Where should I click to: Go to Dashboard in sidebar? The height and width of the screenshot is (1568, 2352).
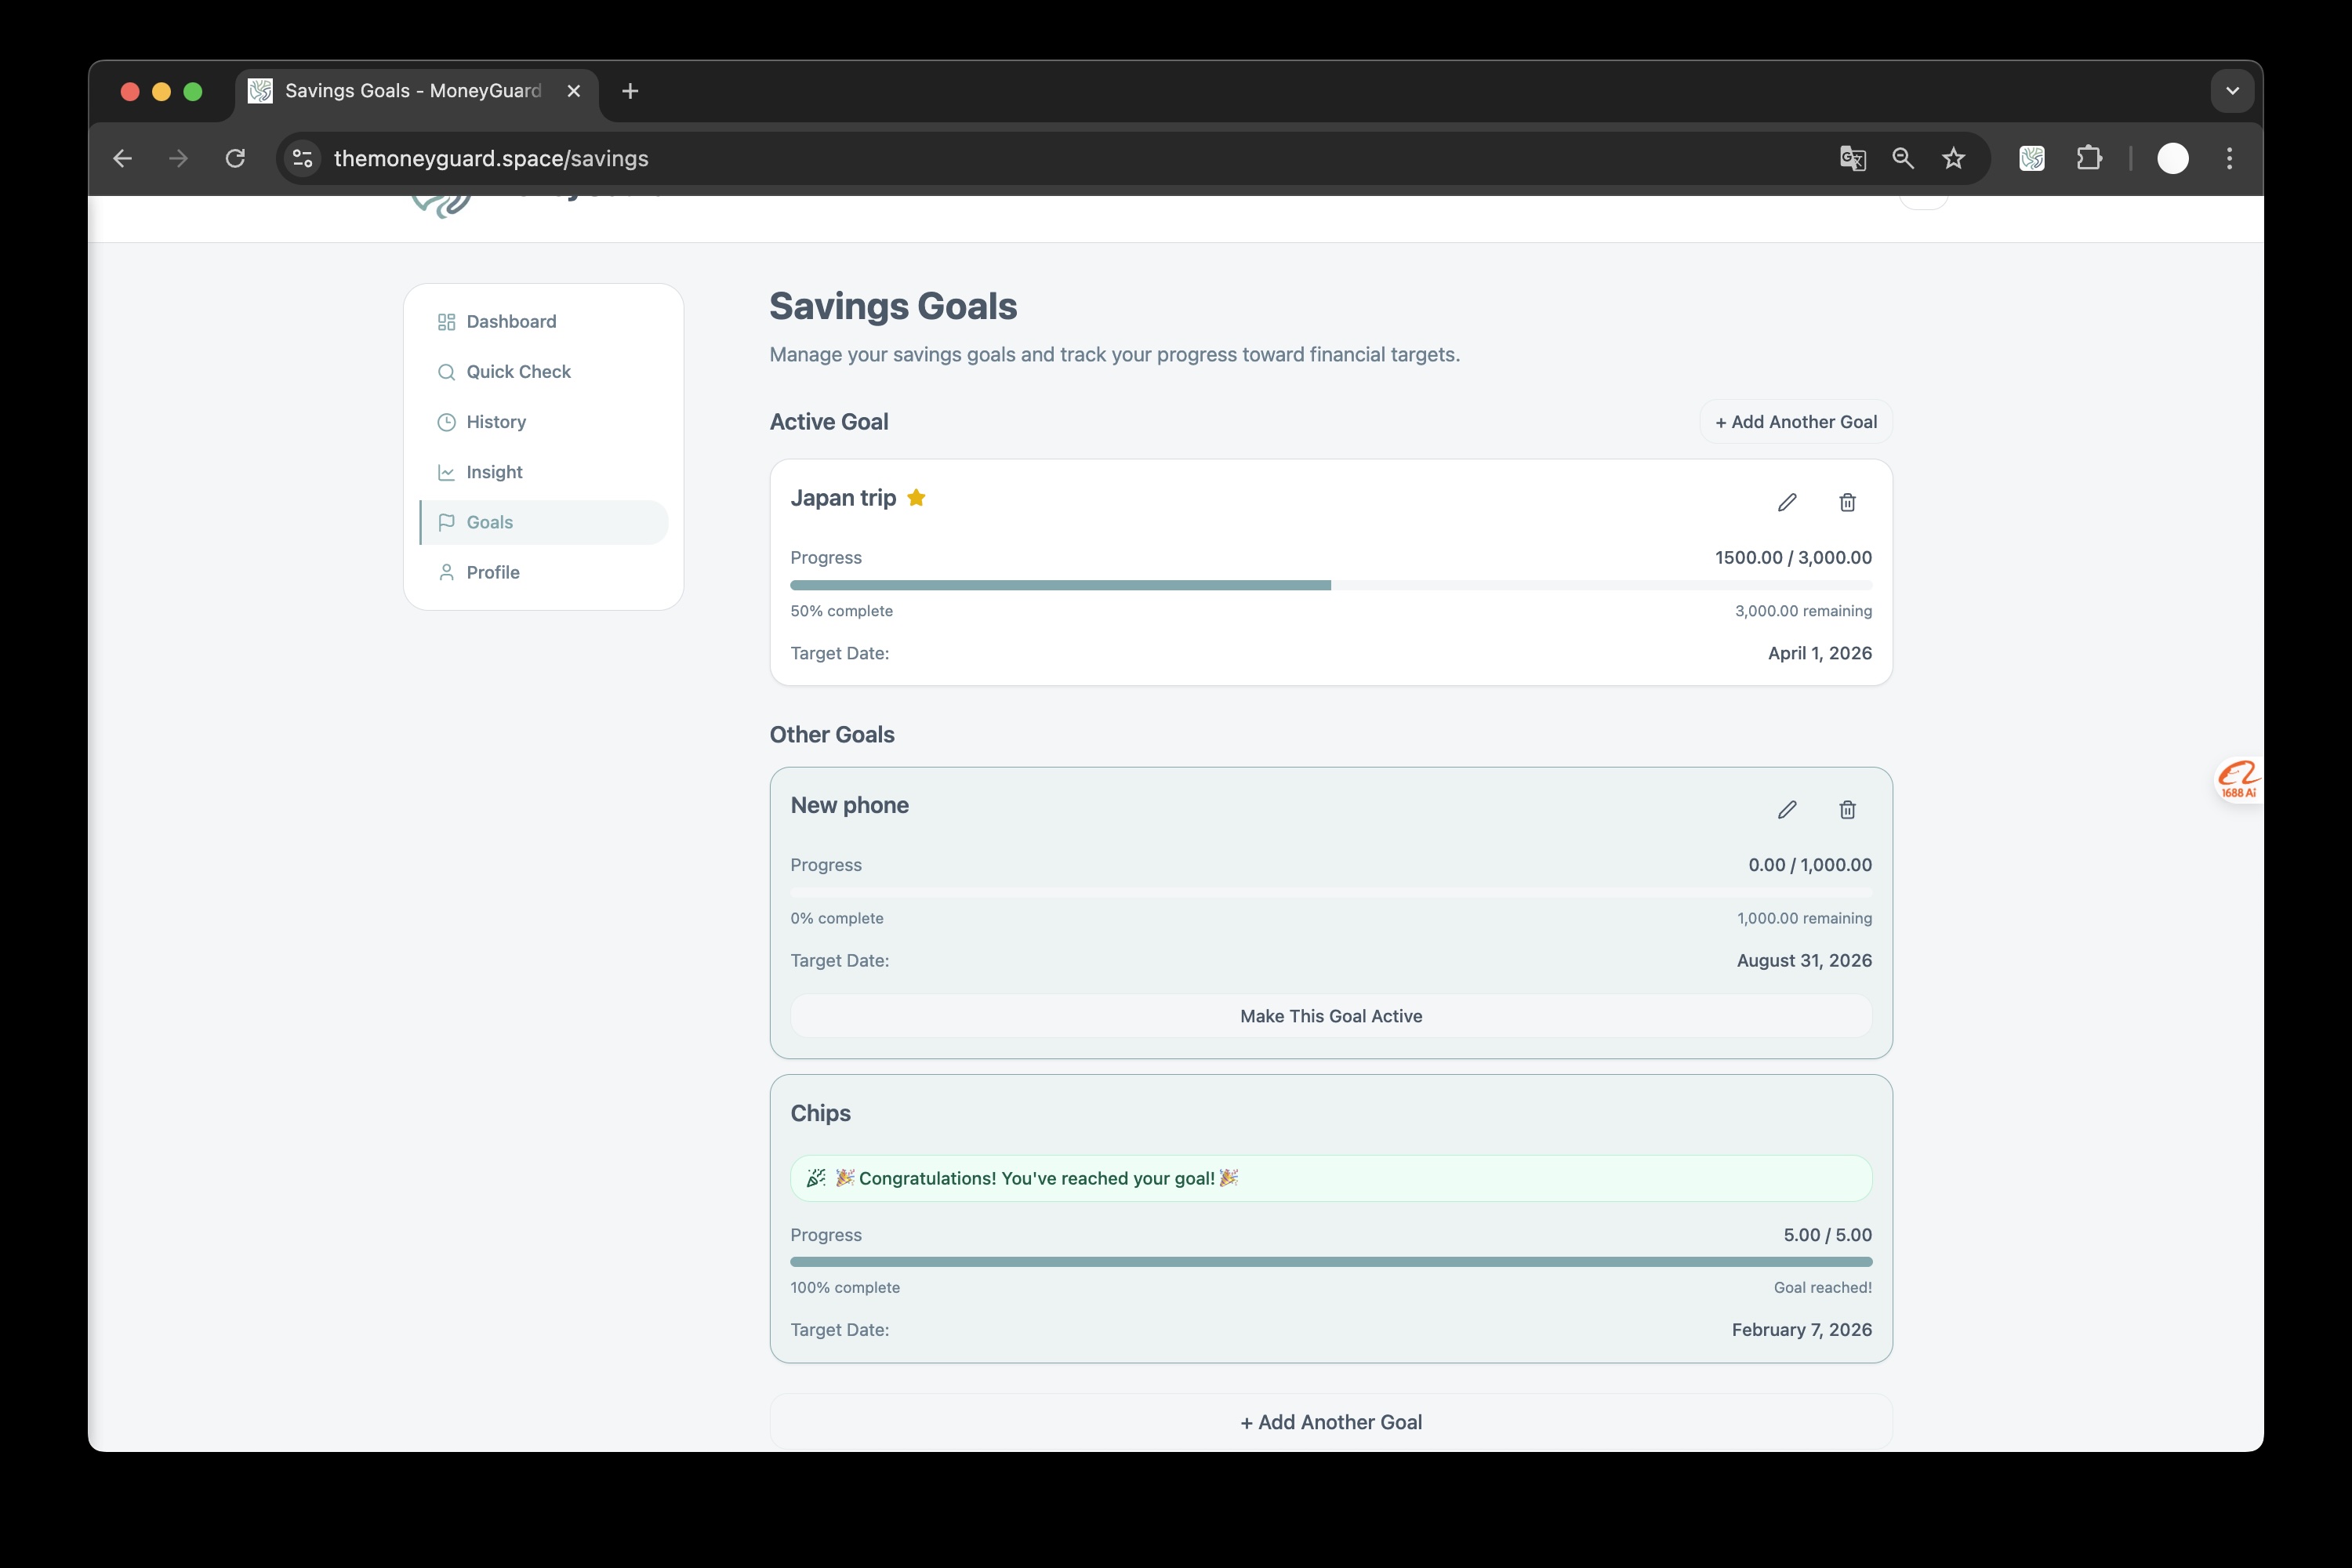coord(511,321)
